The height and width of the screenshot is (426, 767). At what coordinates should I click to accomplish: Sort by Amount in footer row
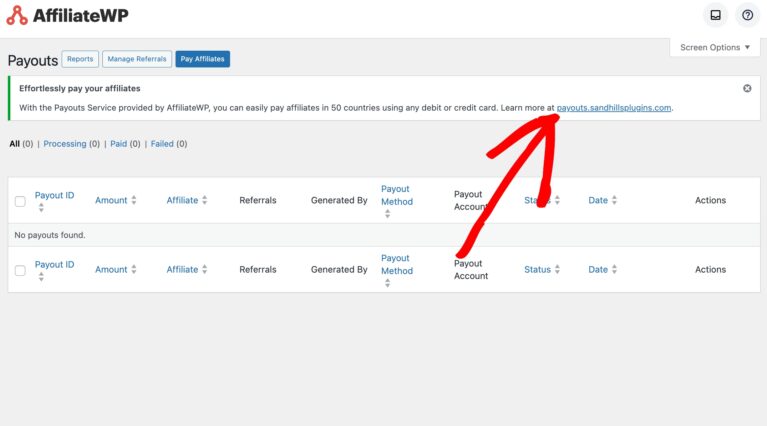coord(111,269)
